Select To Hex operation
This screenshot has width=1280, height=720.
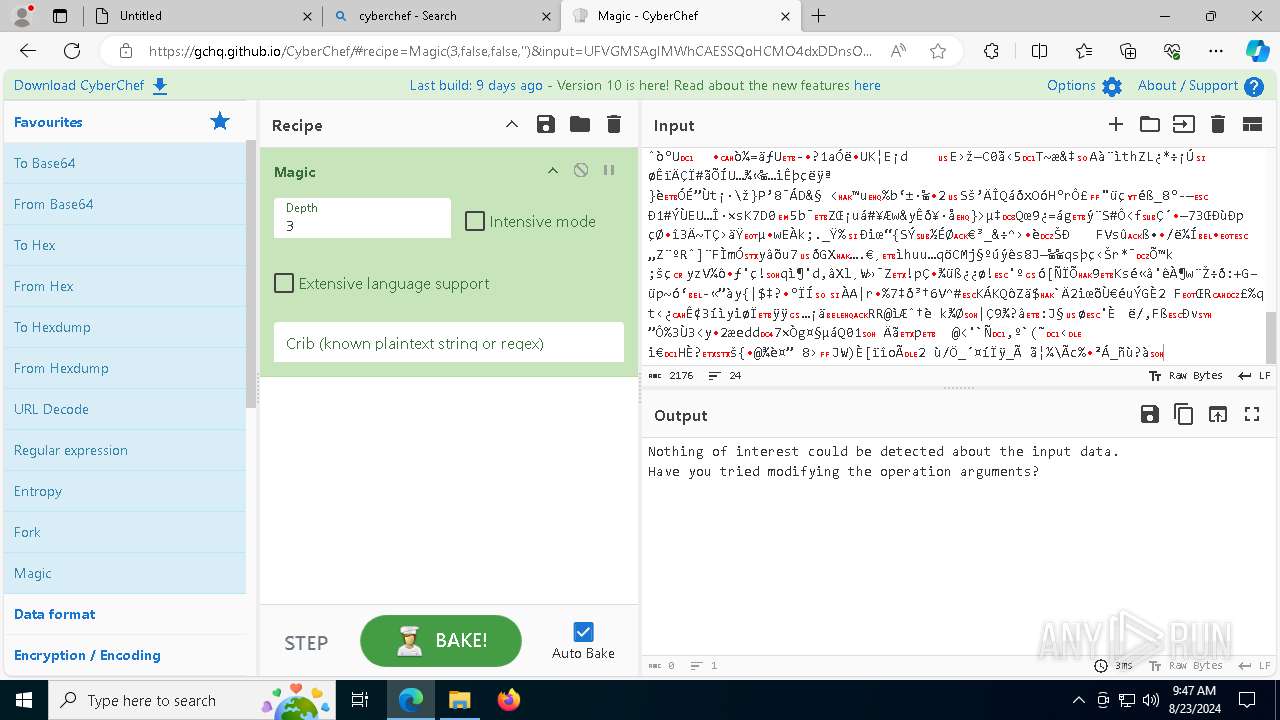coord(125,245)
